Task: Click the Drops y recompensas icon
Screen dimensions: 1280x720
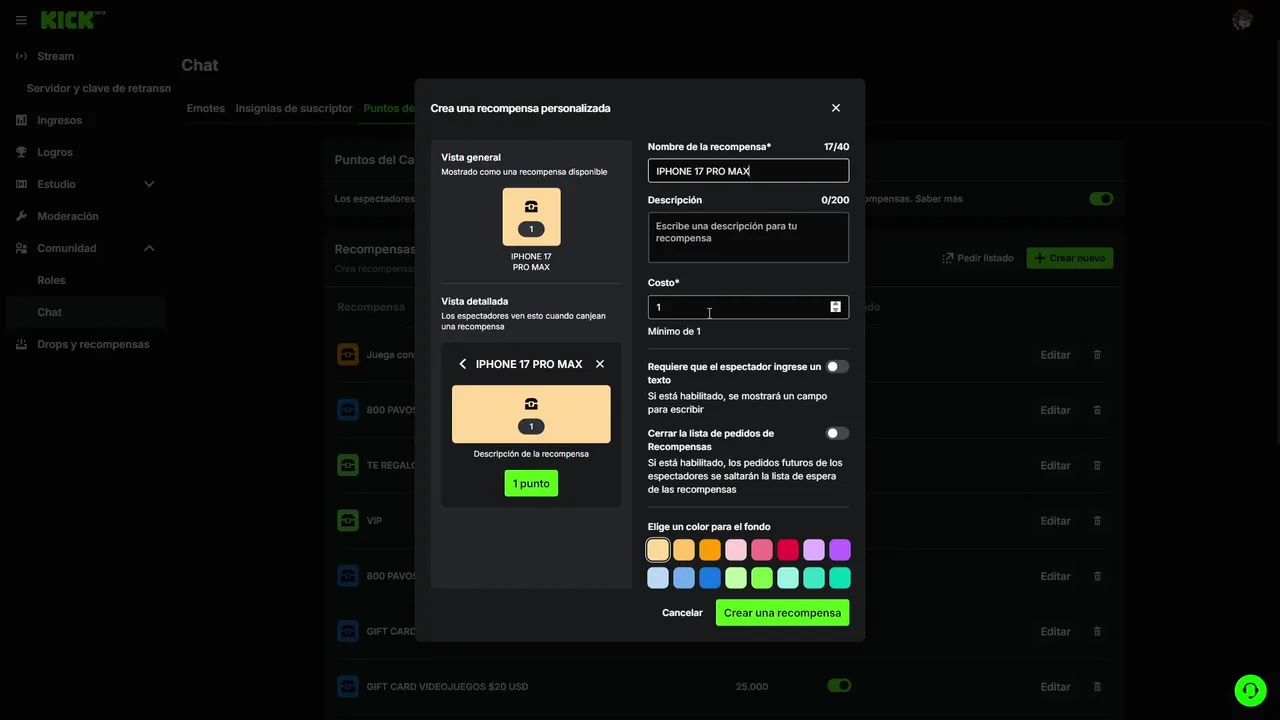Action: 21,344
